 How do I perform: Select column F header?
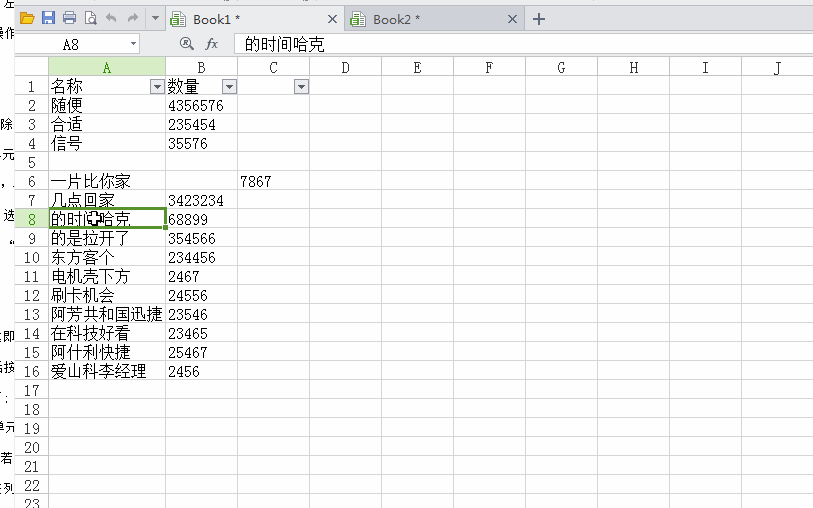click(489, 67)
